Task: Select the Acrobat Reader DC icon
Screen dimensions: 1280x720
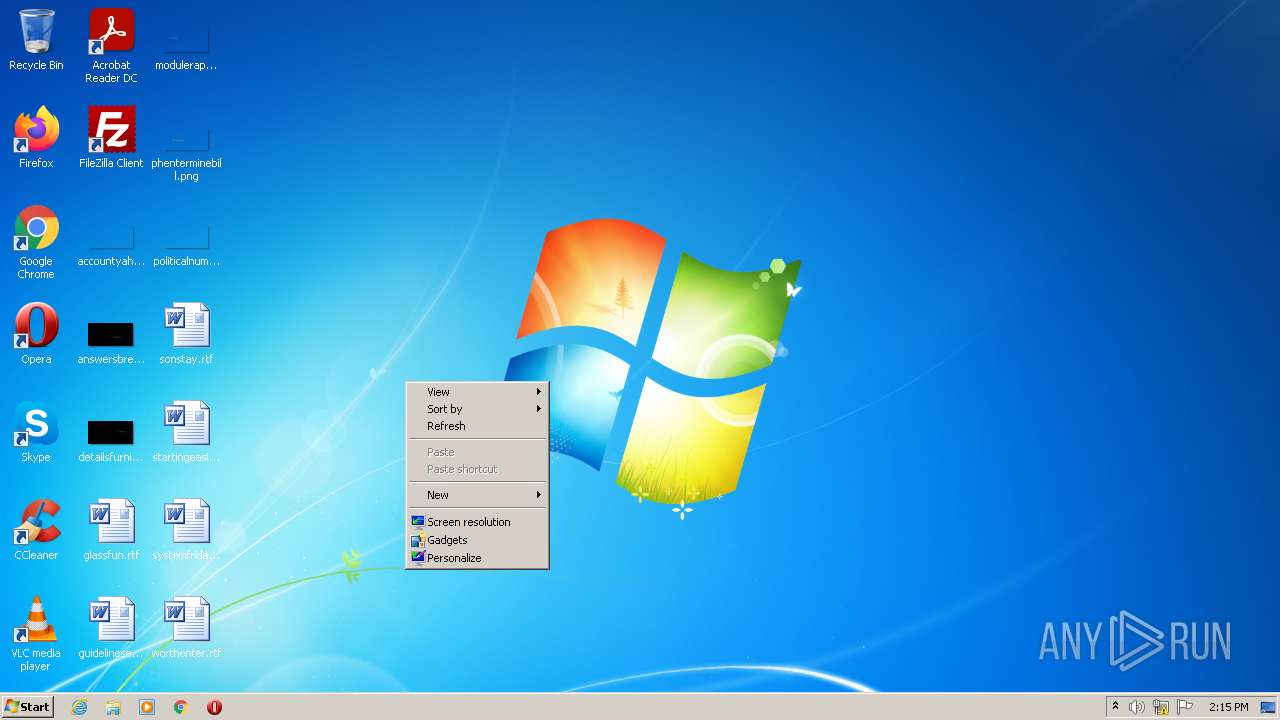Action: 111,46
